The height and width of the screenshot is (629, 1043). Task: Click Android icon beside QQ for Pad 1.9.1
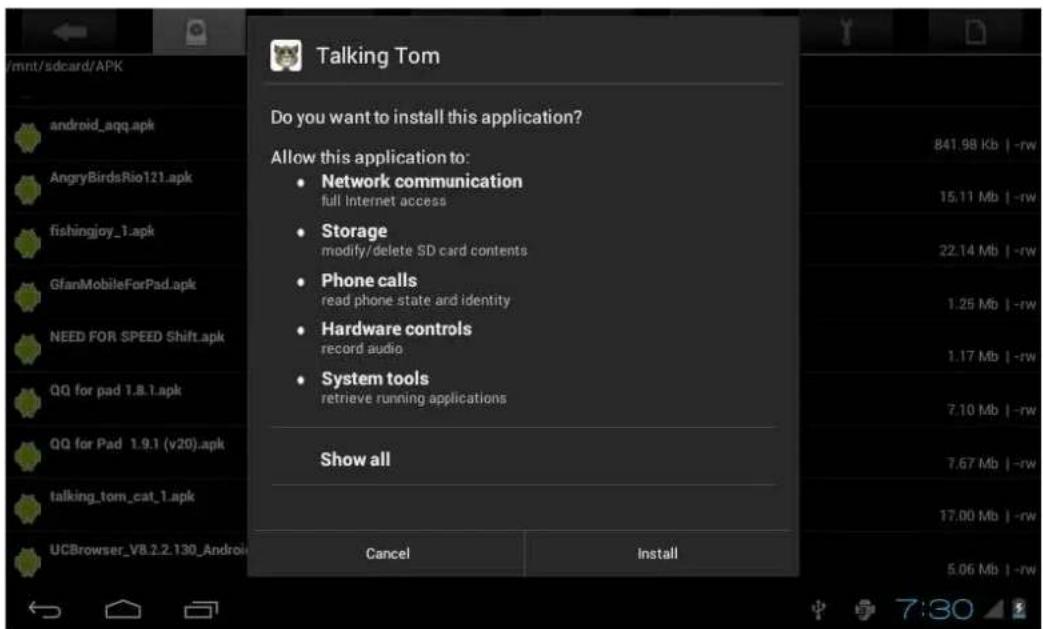(x=27, y=455)
